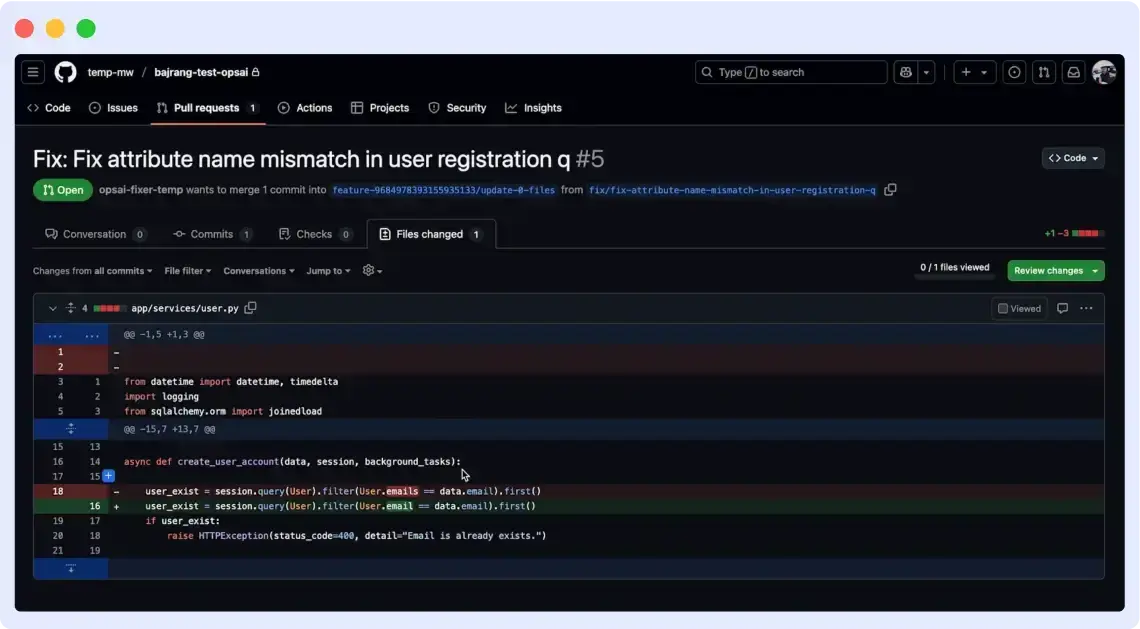1140x629 pixels.
Task: Open the hamburger navigation menu icon
Action: pos(33,71)
